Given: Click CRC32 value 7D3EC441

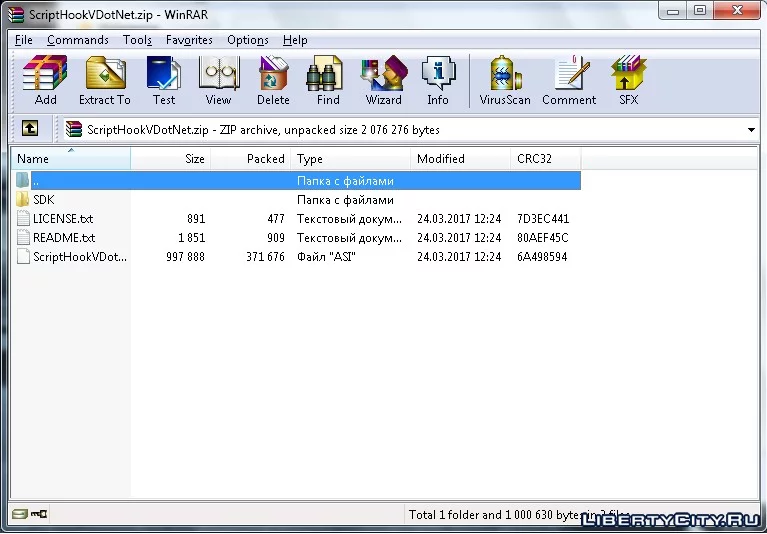Looking at the screenshot, I should [543, 219].
